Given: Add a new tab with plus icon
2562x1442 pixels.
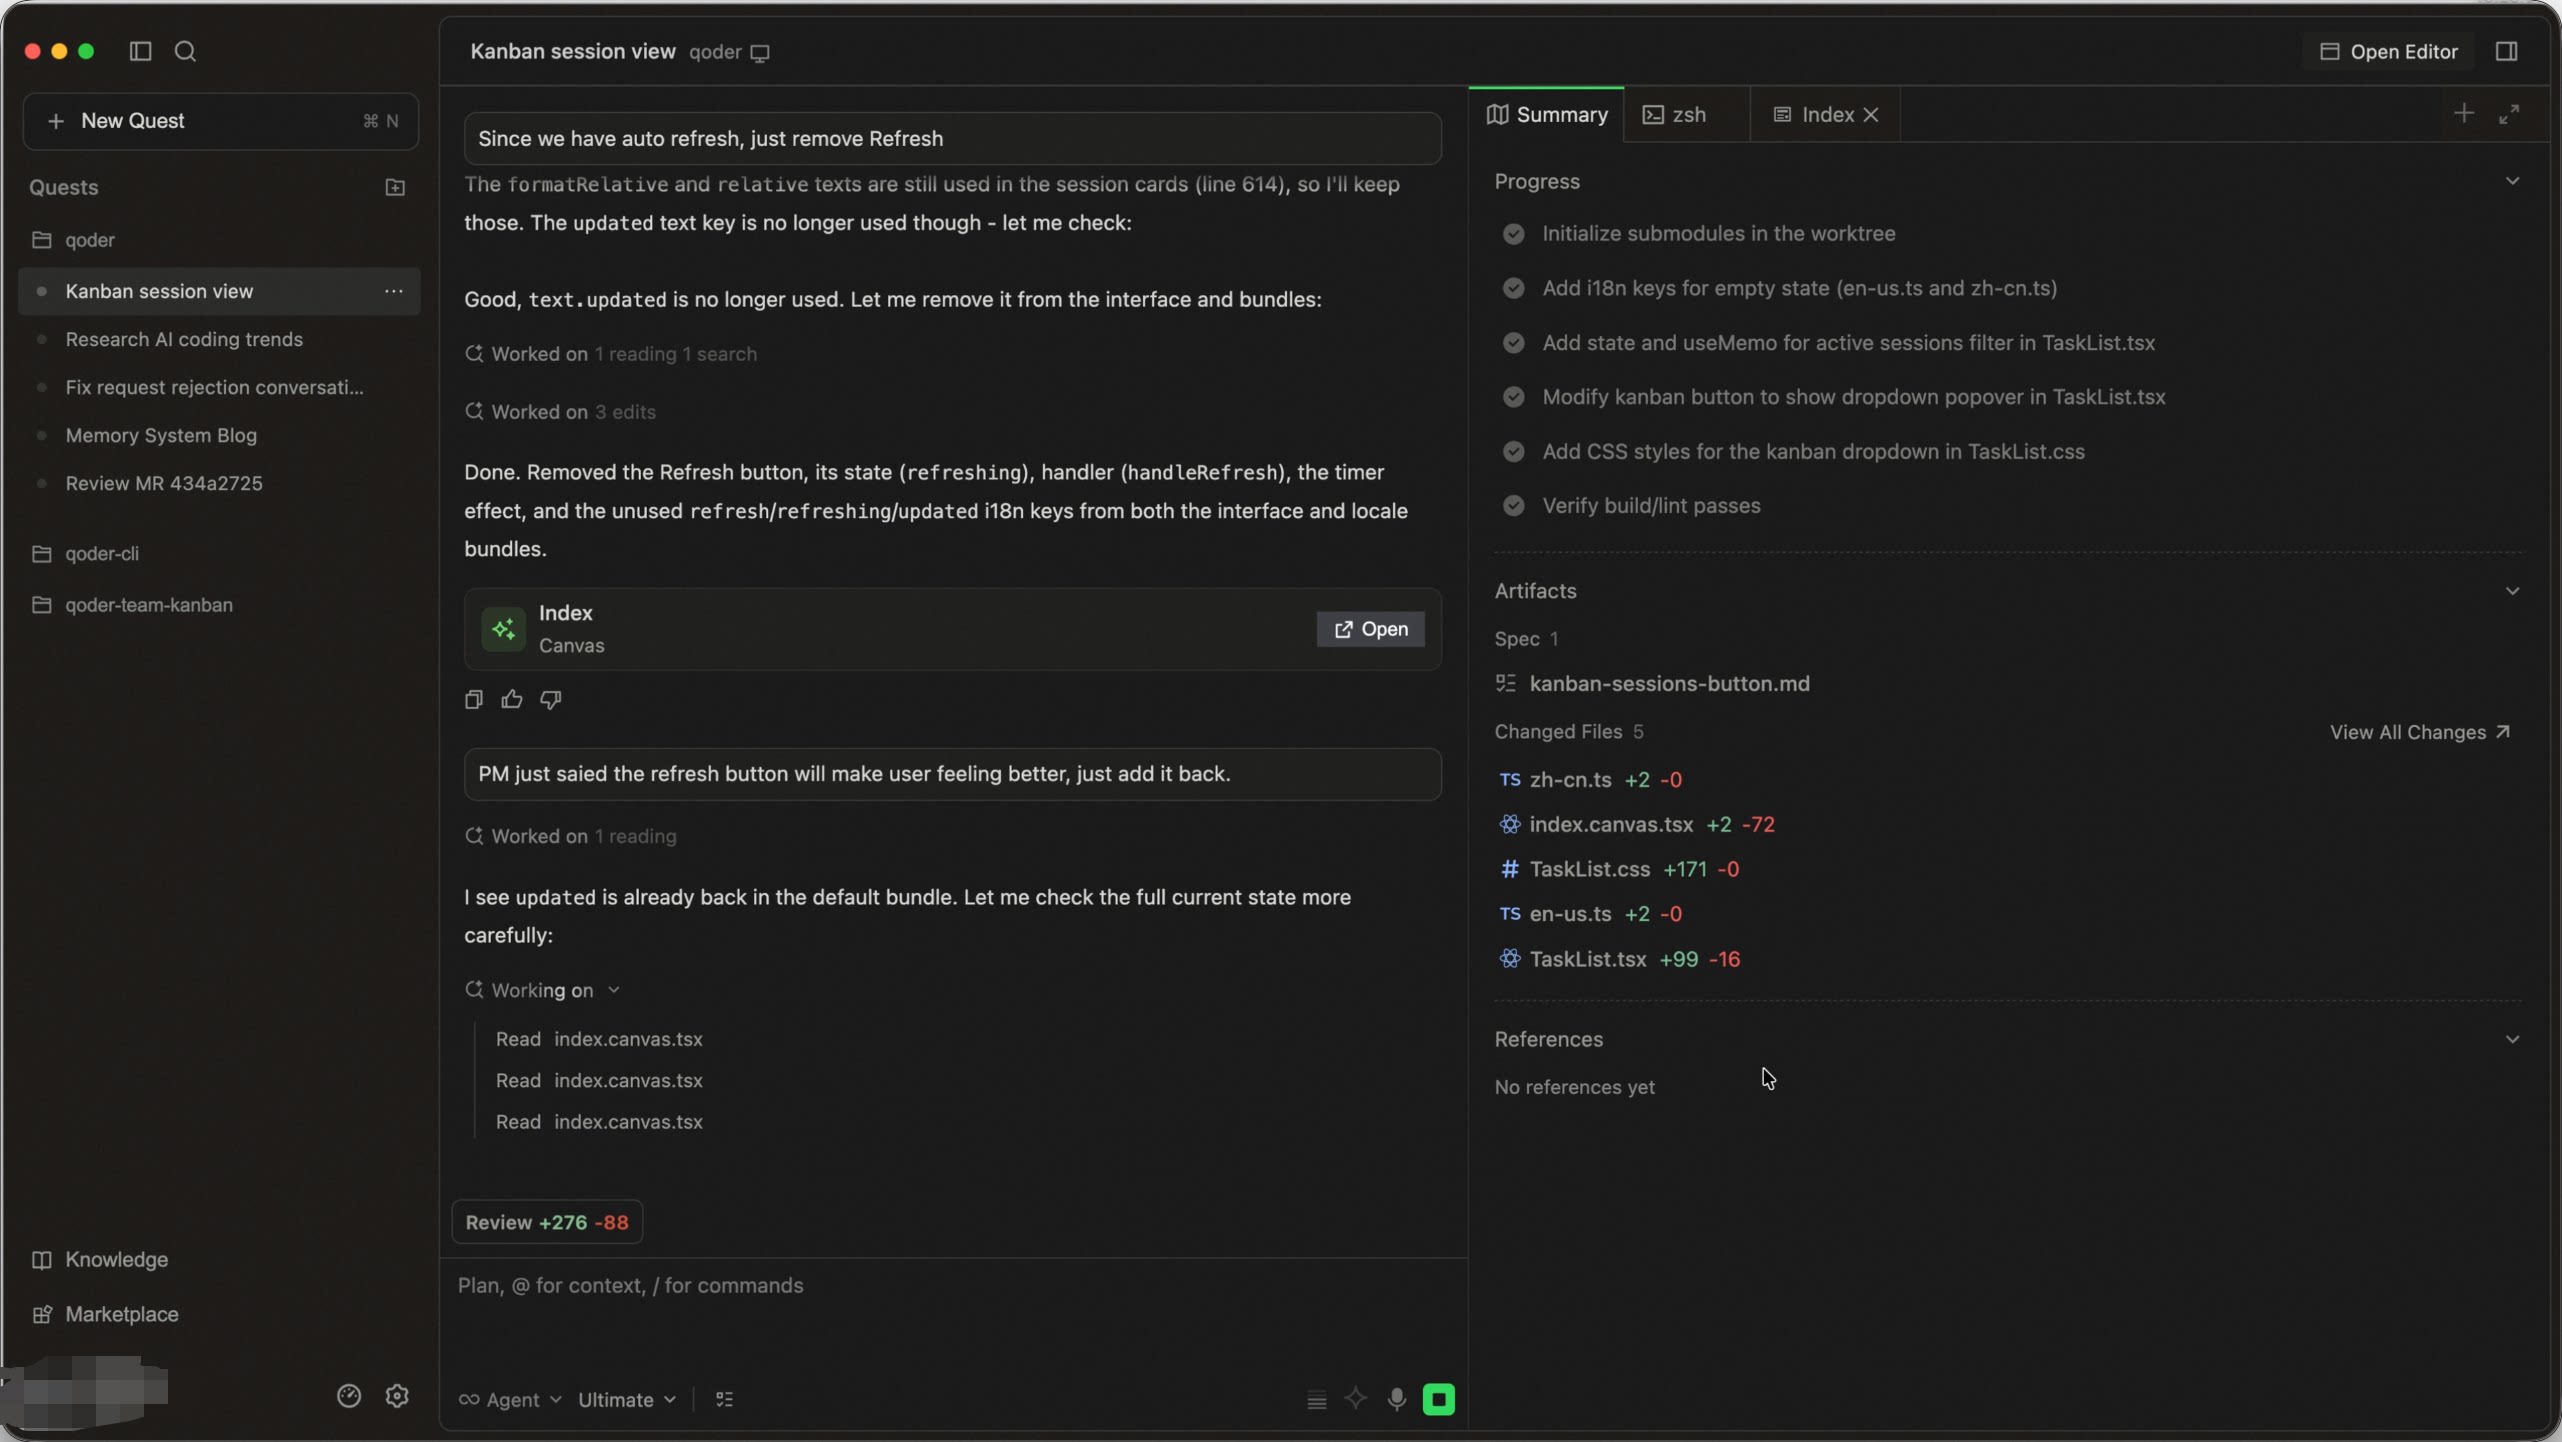Looking at the screenshot, I should 2464,113.
